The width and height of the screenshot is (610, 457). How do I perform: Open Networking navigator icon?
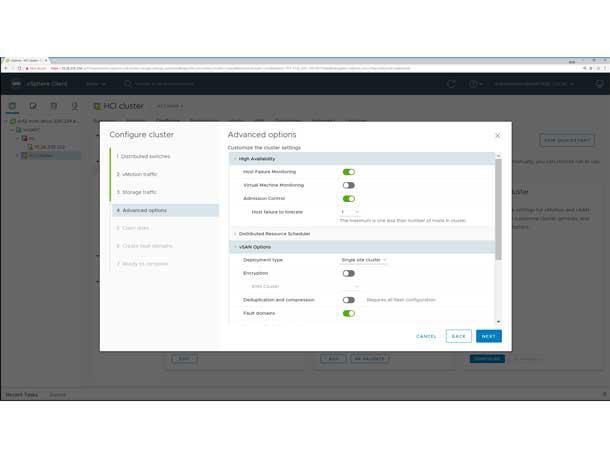(75, 106)
